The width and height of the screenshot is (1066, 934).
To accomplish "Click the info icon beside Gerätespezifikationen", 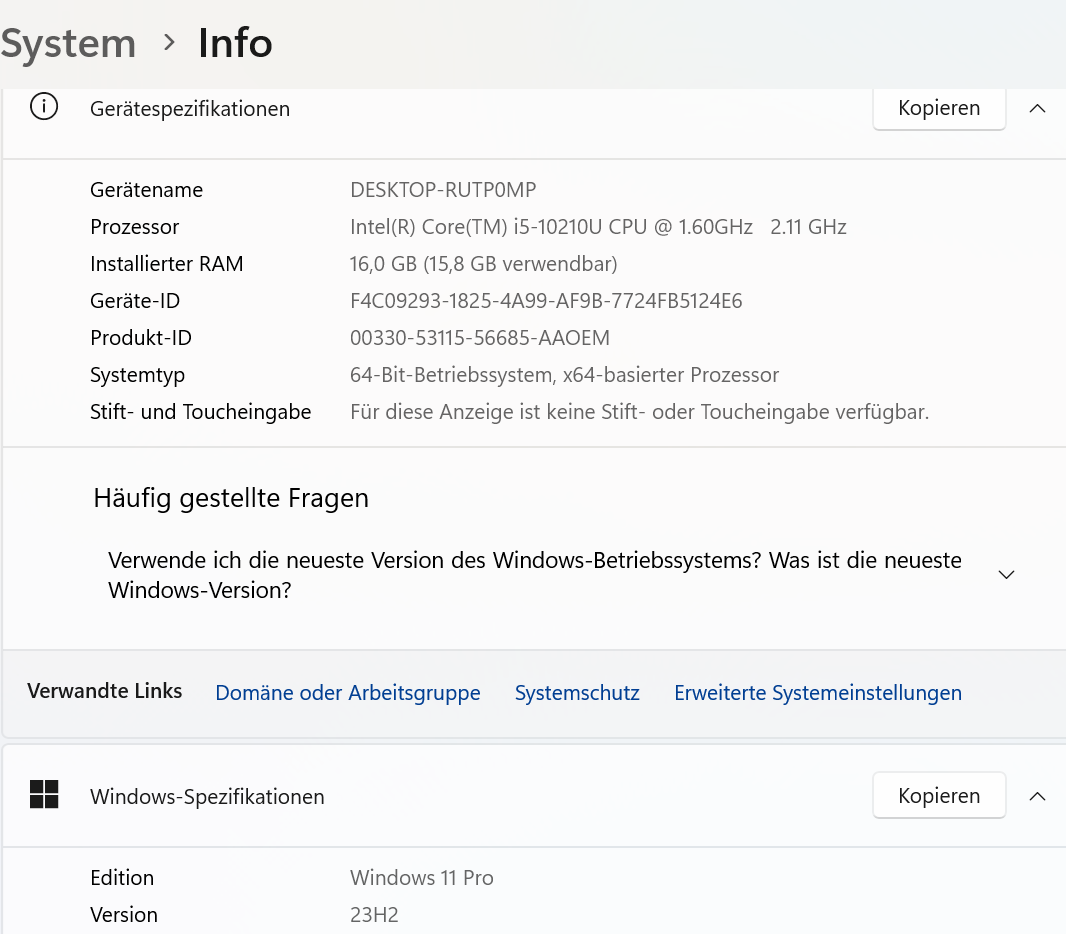I will [x=44, y=107].
